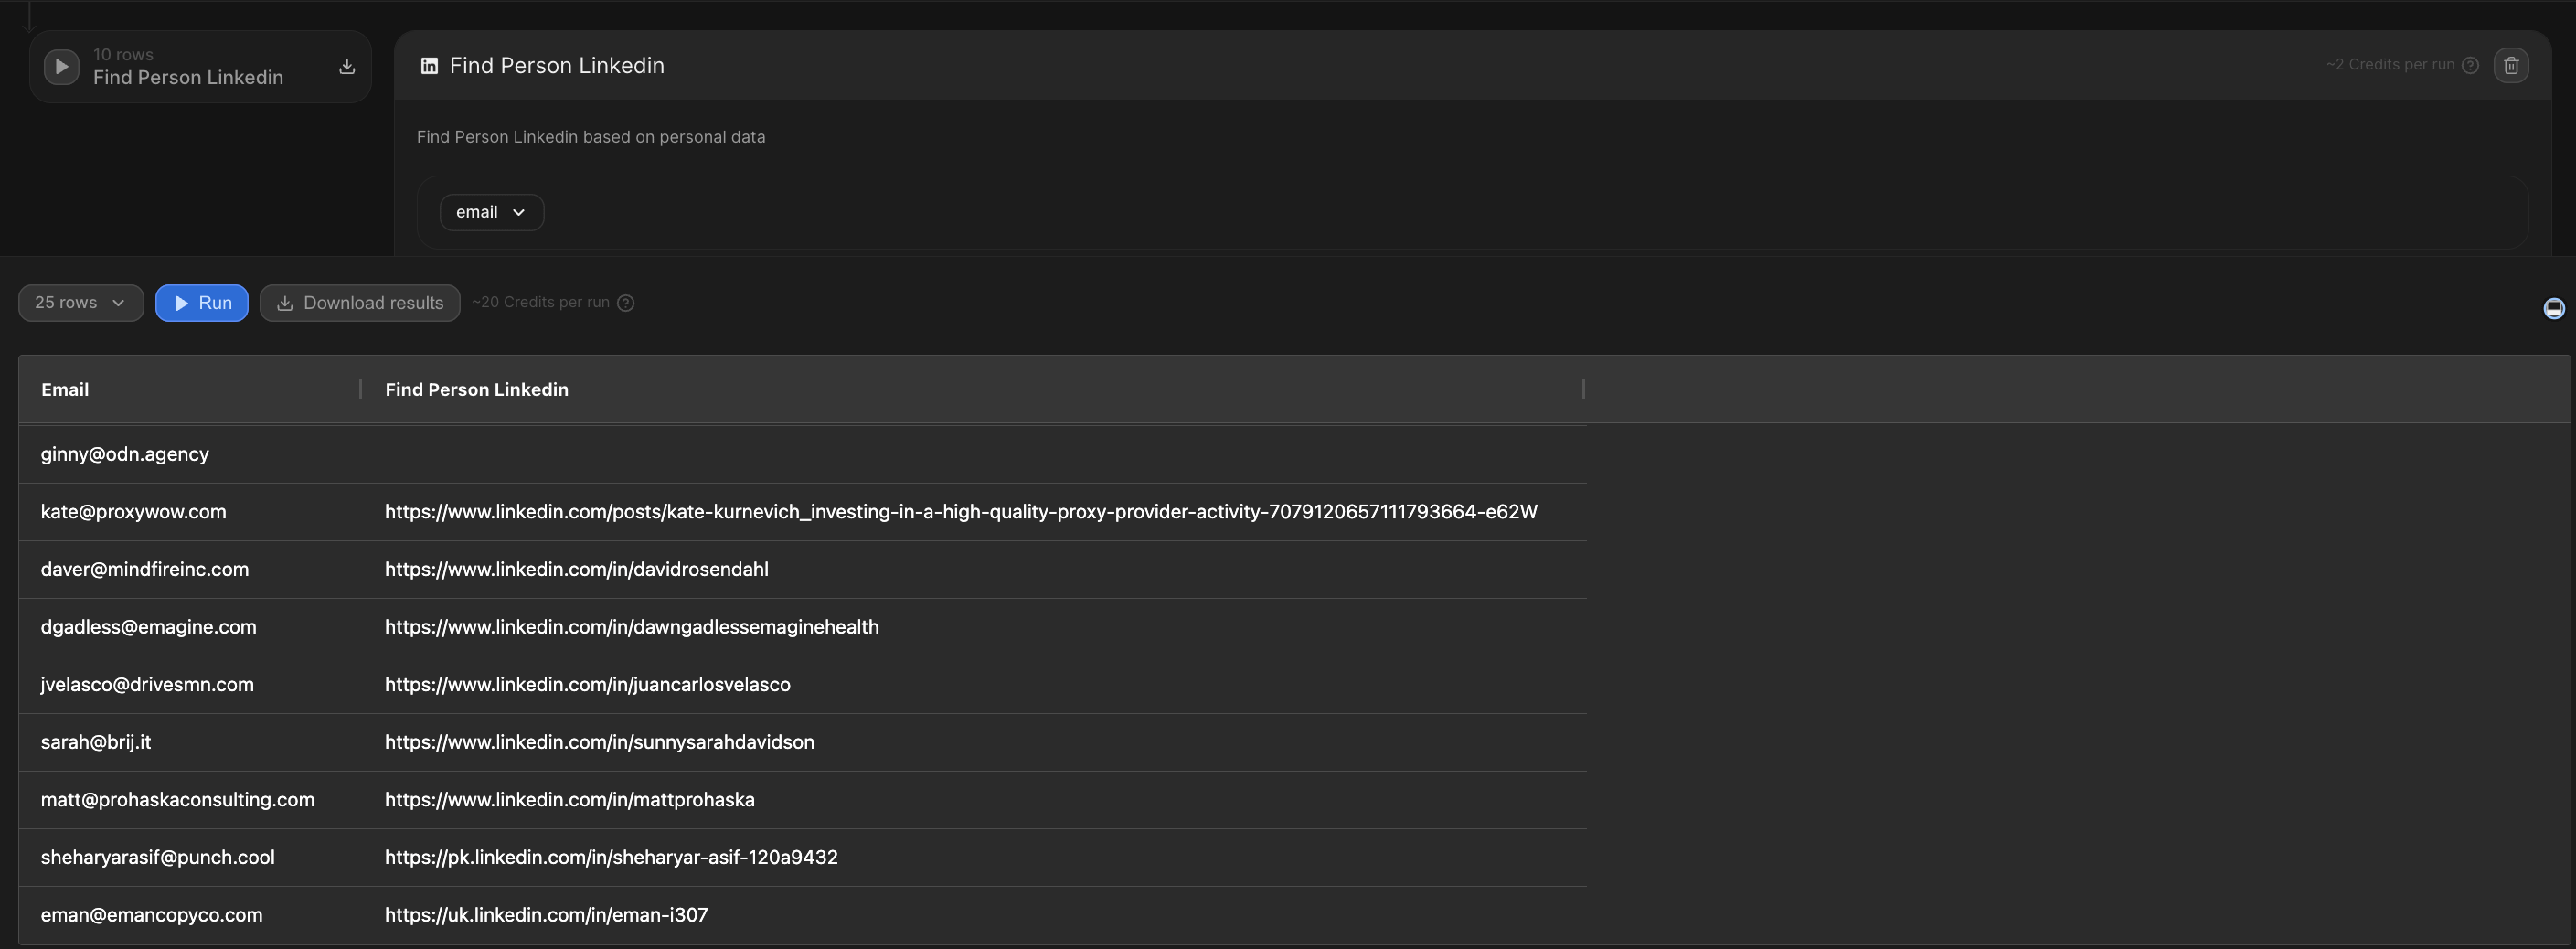
Task: Select sheharyarasif@punch.cool cell
Action: [190, 857]
